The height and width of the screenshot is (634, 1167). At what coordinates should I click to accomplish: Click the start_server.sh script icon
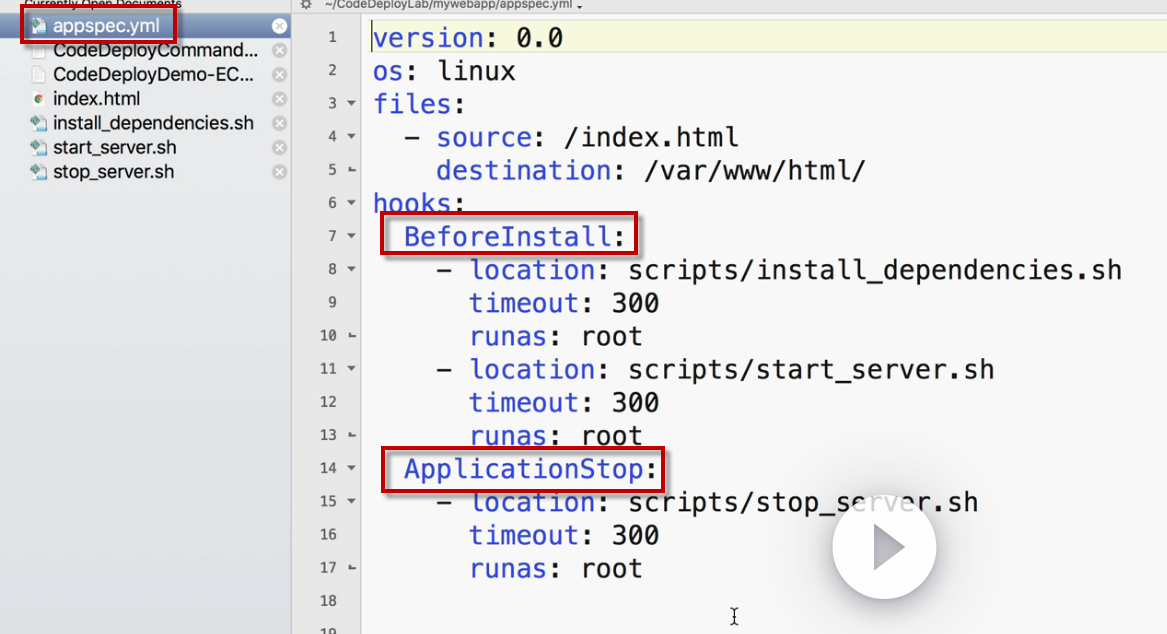[38, 147]
